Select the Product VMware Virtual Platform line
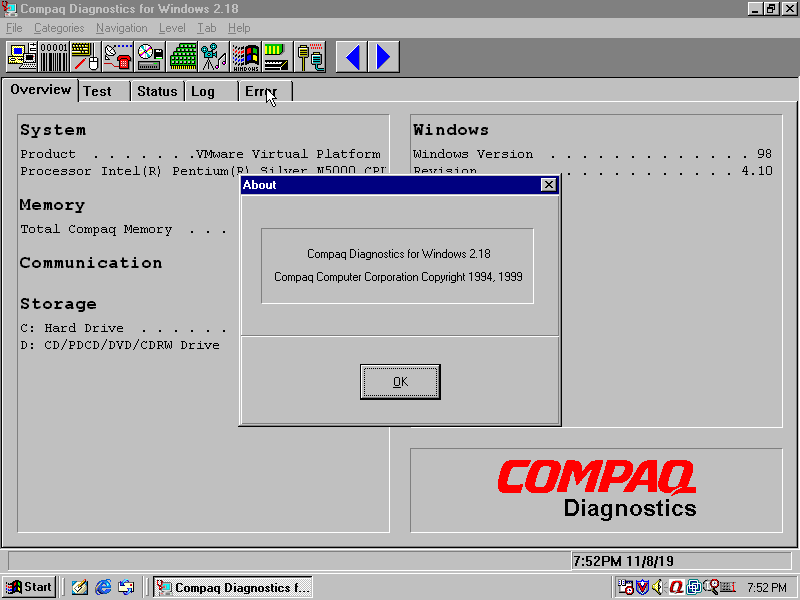800x600 pixels. click(x=201, y=154)
